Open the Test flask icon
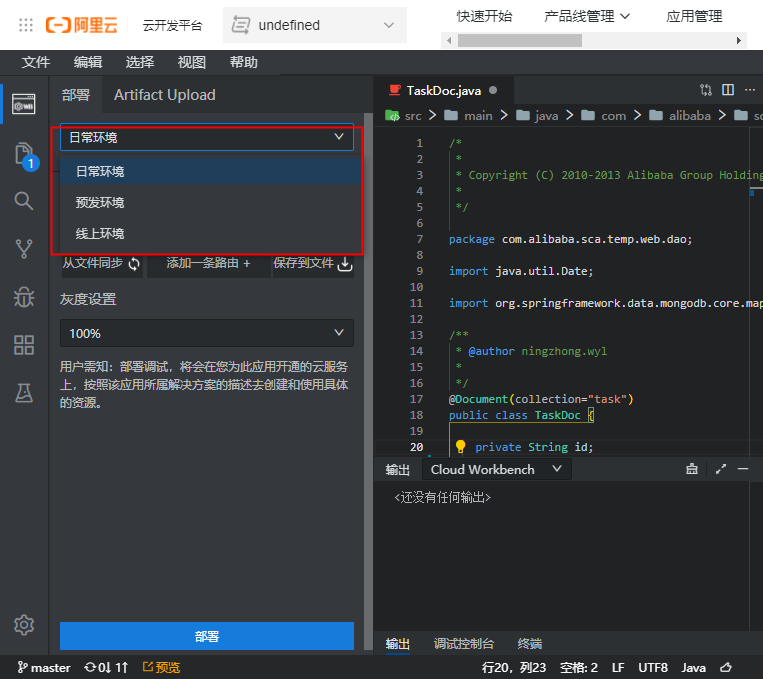Screen dimensions: 763x679 pos(24,393)
